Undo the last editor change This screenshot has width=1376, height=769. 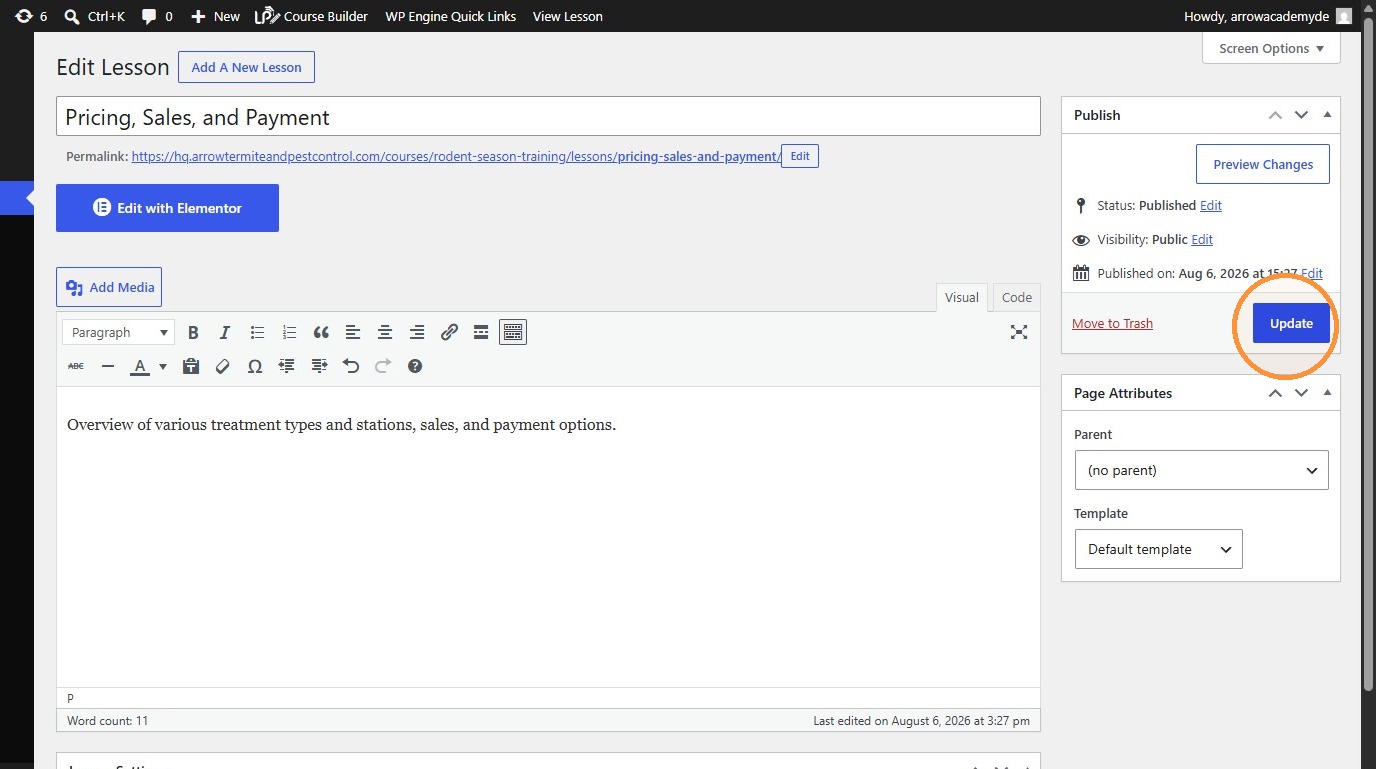[x=351, y=366]
